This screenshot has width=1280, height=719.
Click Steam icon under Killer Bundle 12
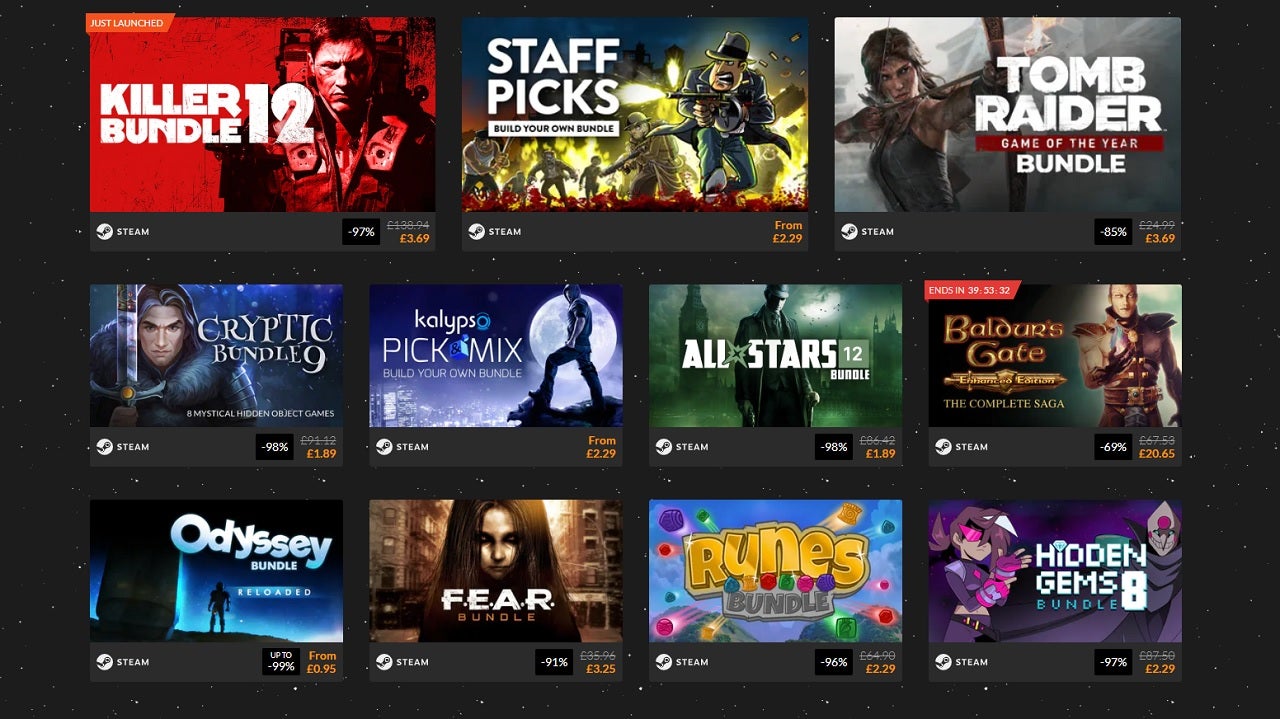coord(104,231)
